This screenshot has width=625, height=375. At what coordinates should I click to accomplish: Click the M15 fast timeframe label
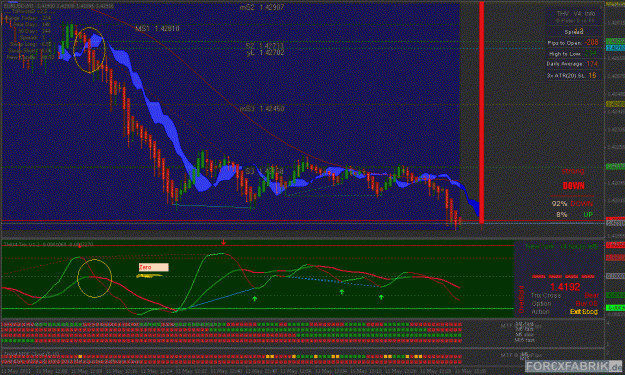tap(524, 340)
